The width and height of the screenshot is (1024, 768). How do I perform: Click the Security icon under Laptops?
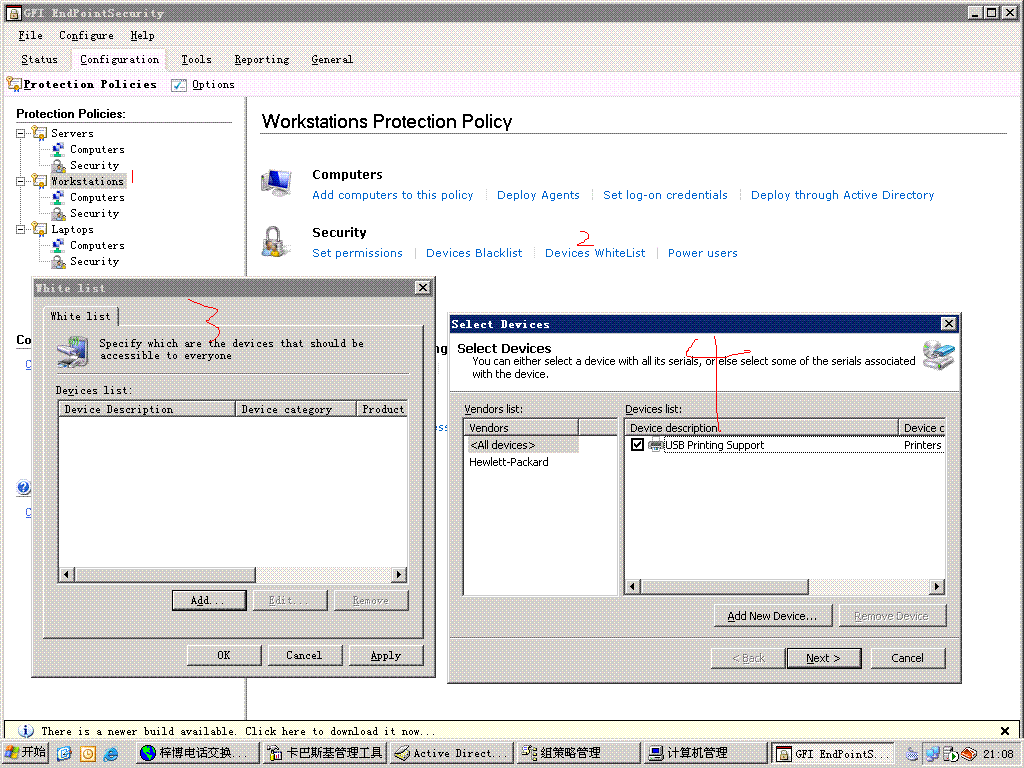(58, 261)
